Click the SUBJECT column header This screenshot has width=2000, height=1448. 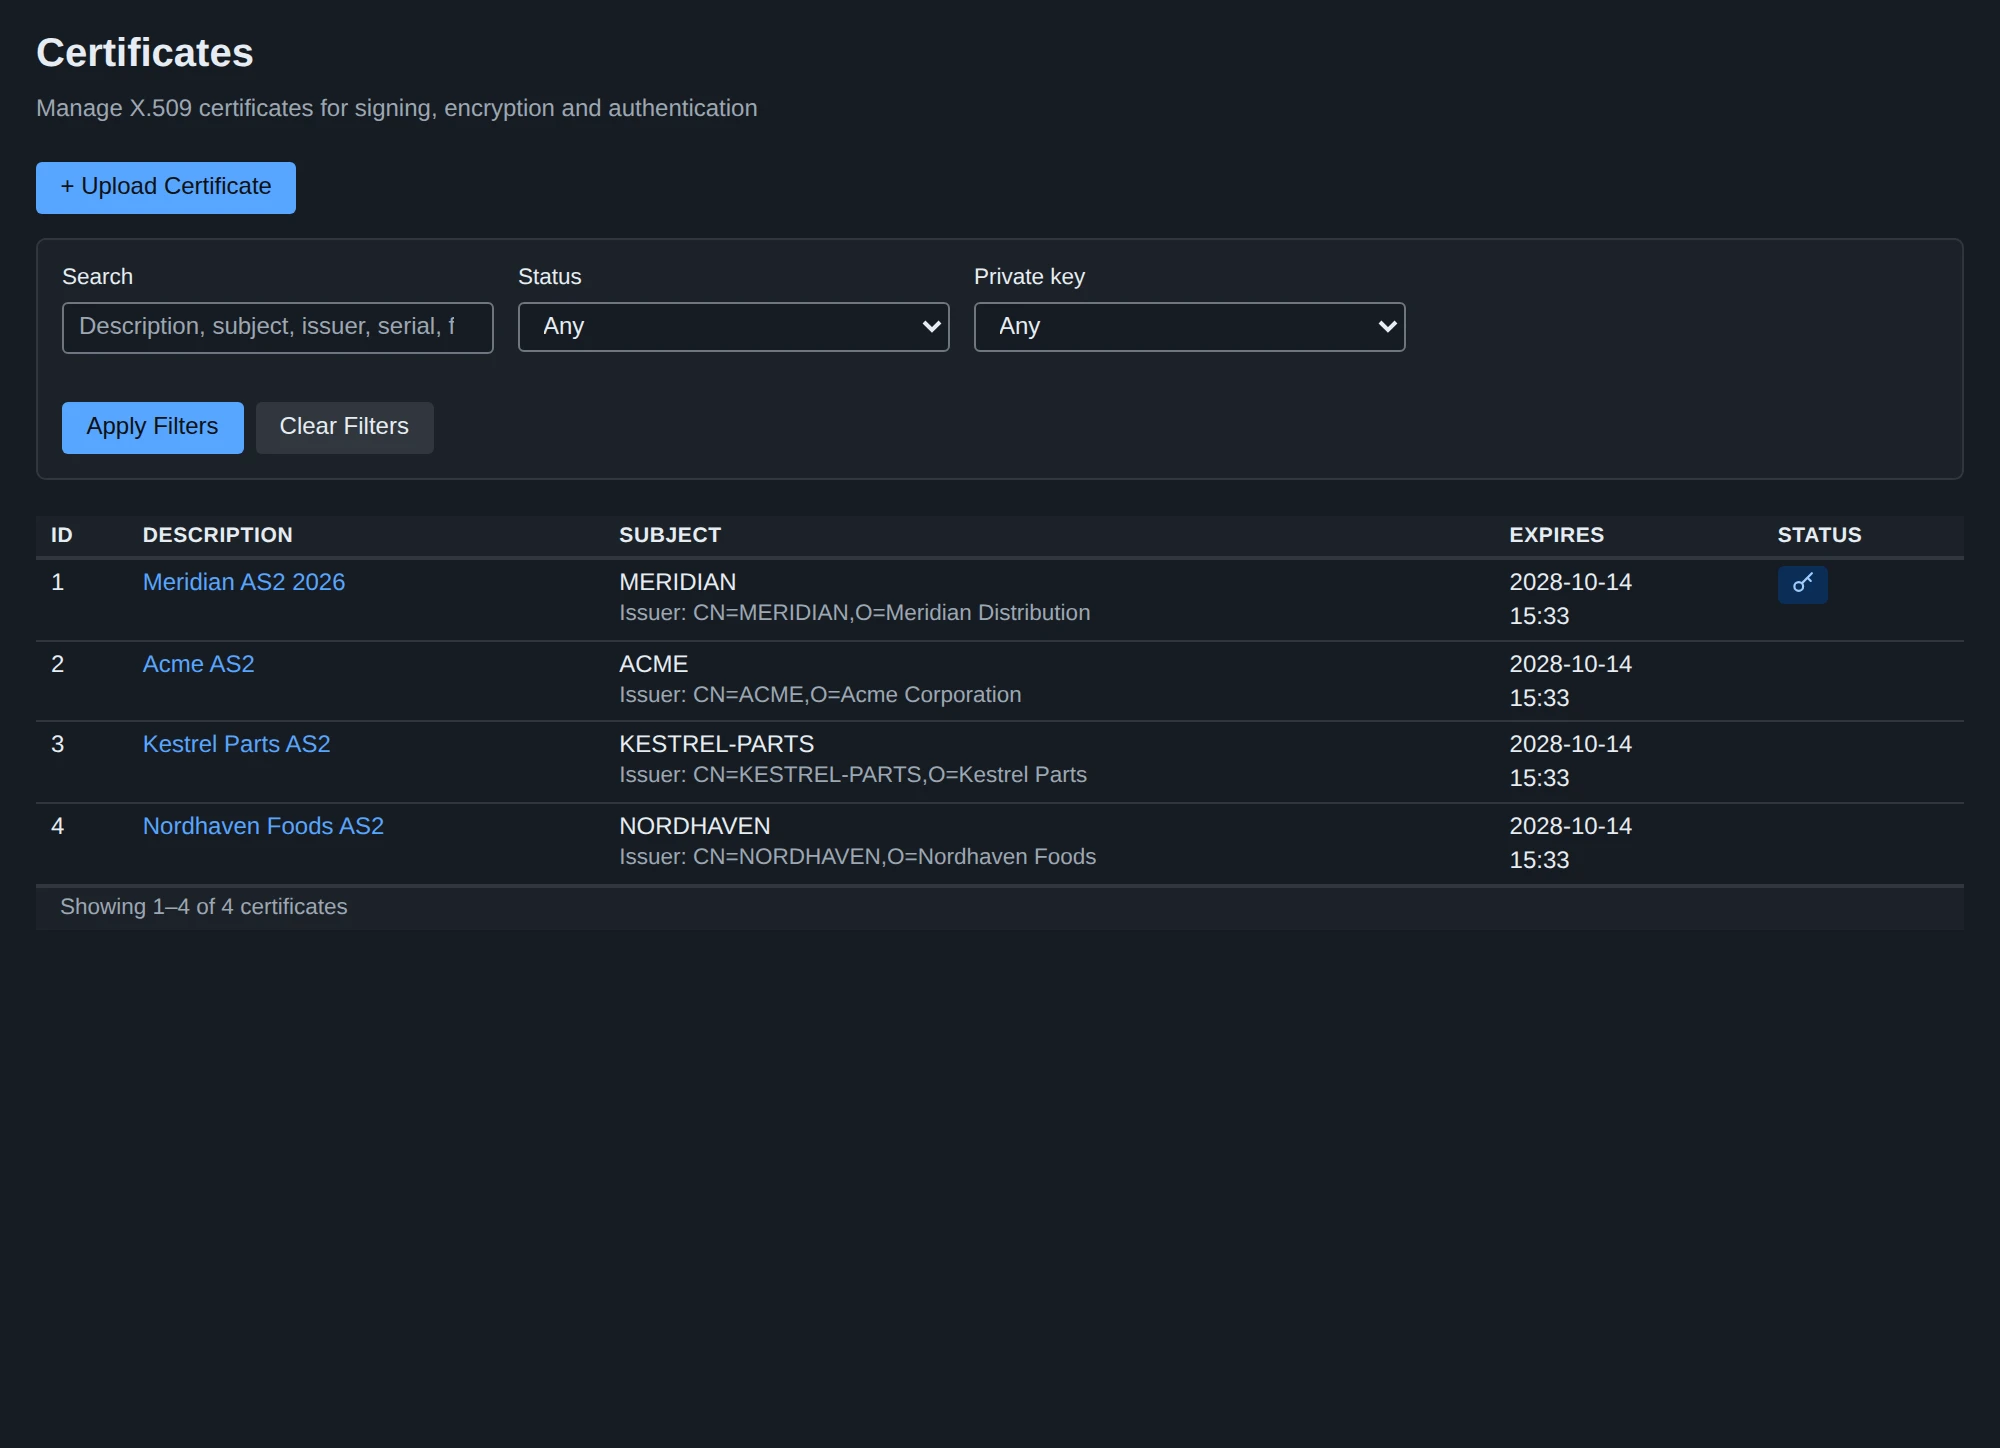click(669, 535)
